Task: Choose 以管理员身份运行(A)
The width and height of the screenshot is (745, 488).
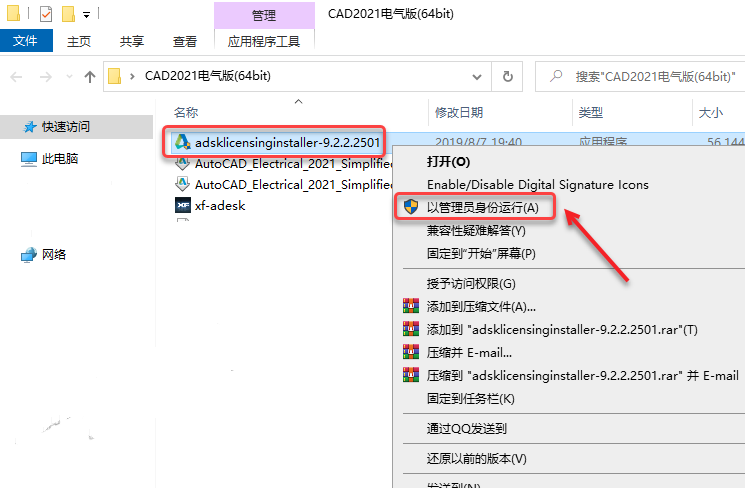Action: 483,207
